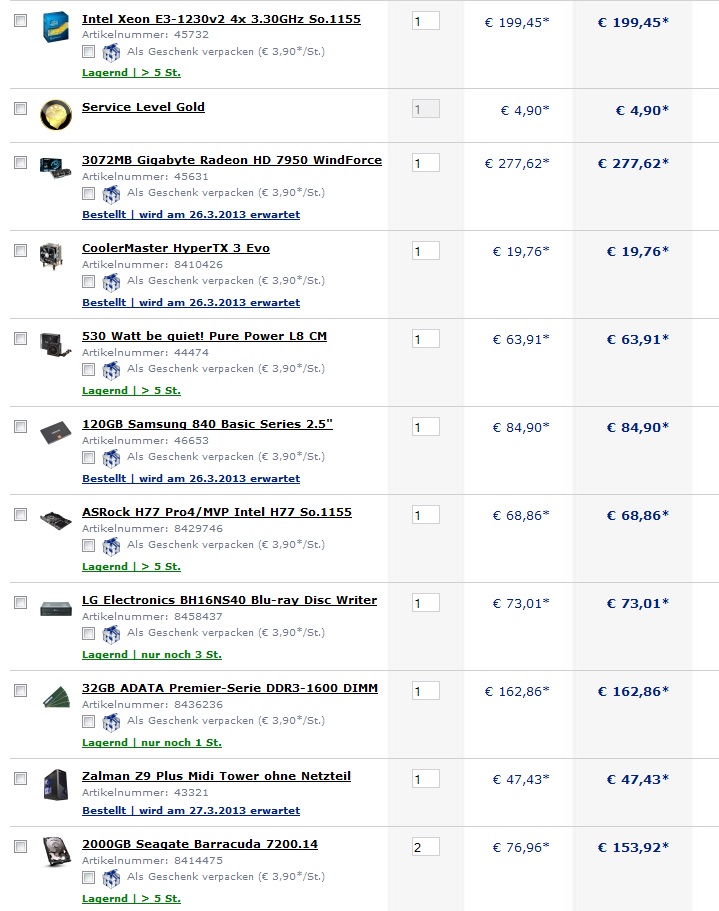Open CoolerMaster HyperTX 3 Evo link
The image size is (719, 911).
click(x=176, y=248)
